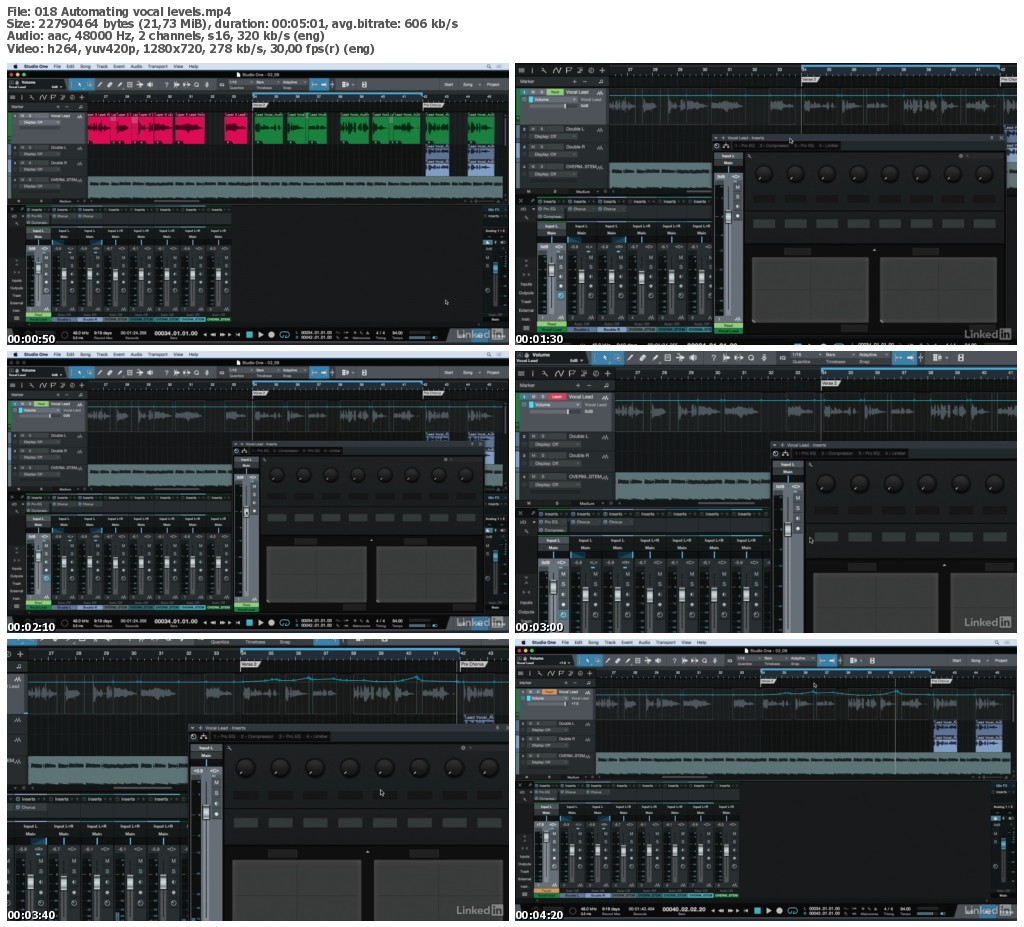Click the power icon in 00:03:00 Inserts window
This screenshot has height=927, width=1024.
click(x=775, y=453)
